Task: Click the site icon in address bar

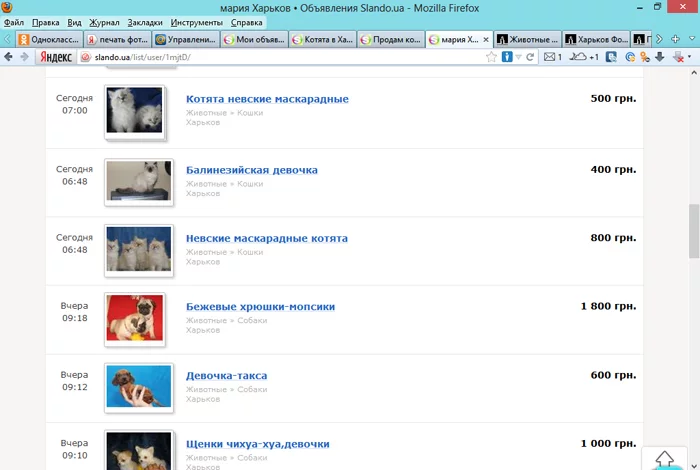Action: click(86, 57)
